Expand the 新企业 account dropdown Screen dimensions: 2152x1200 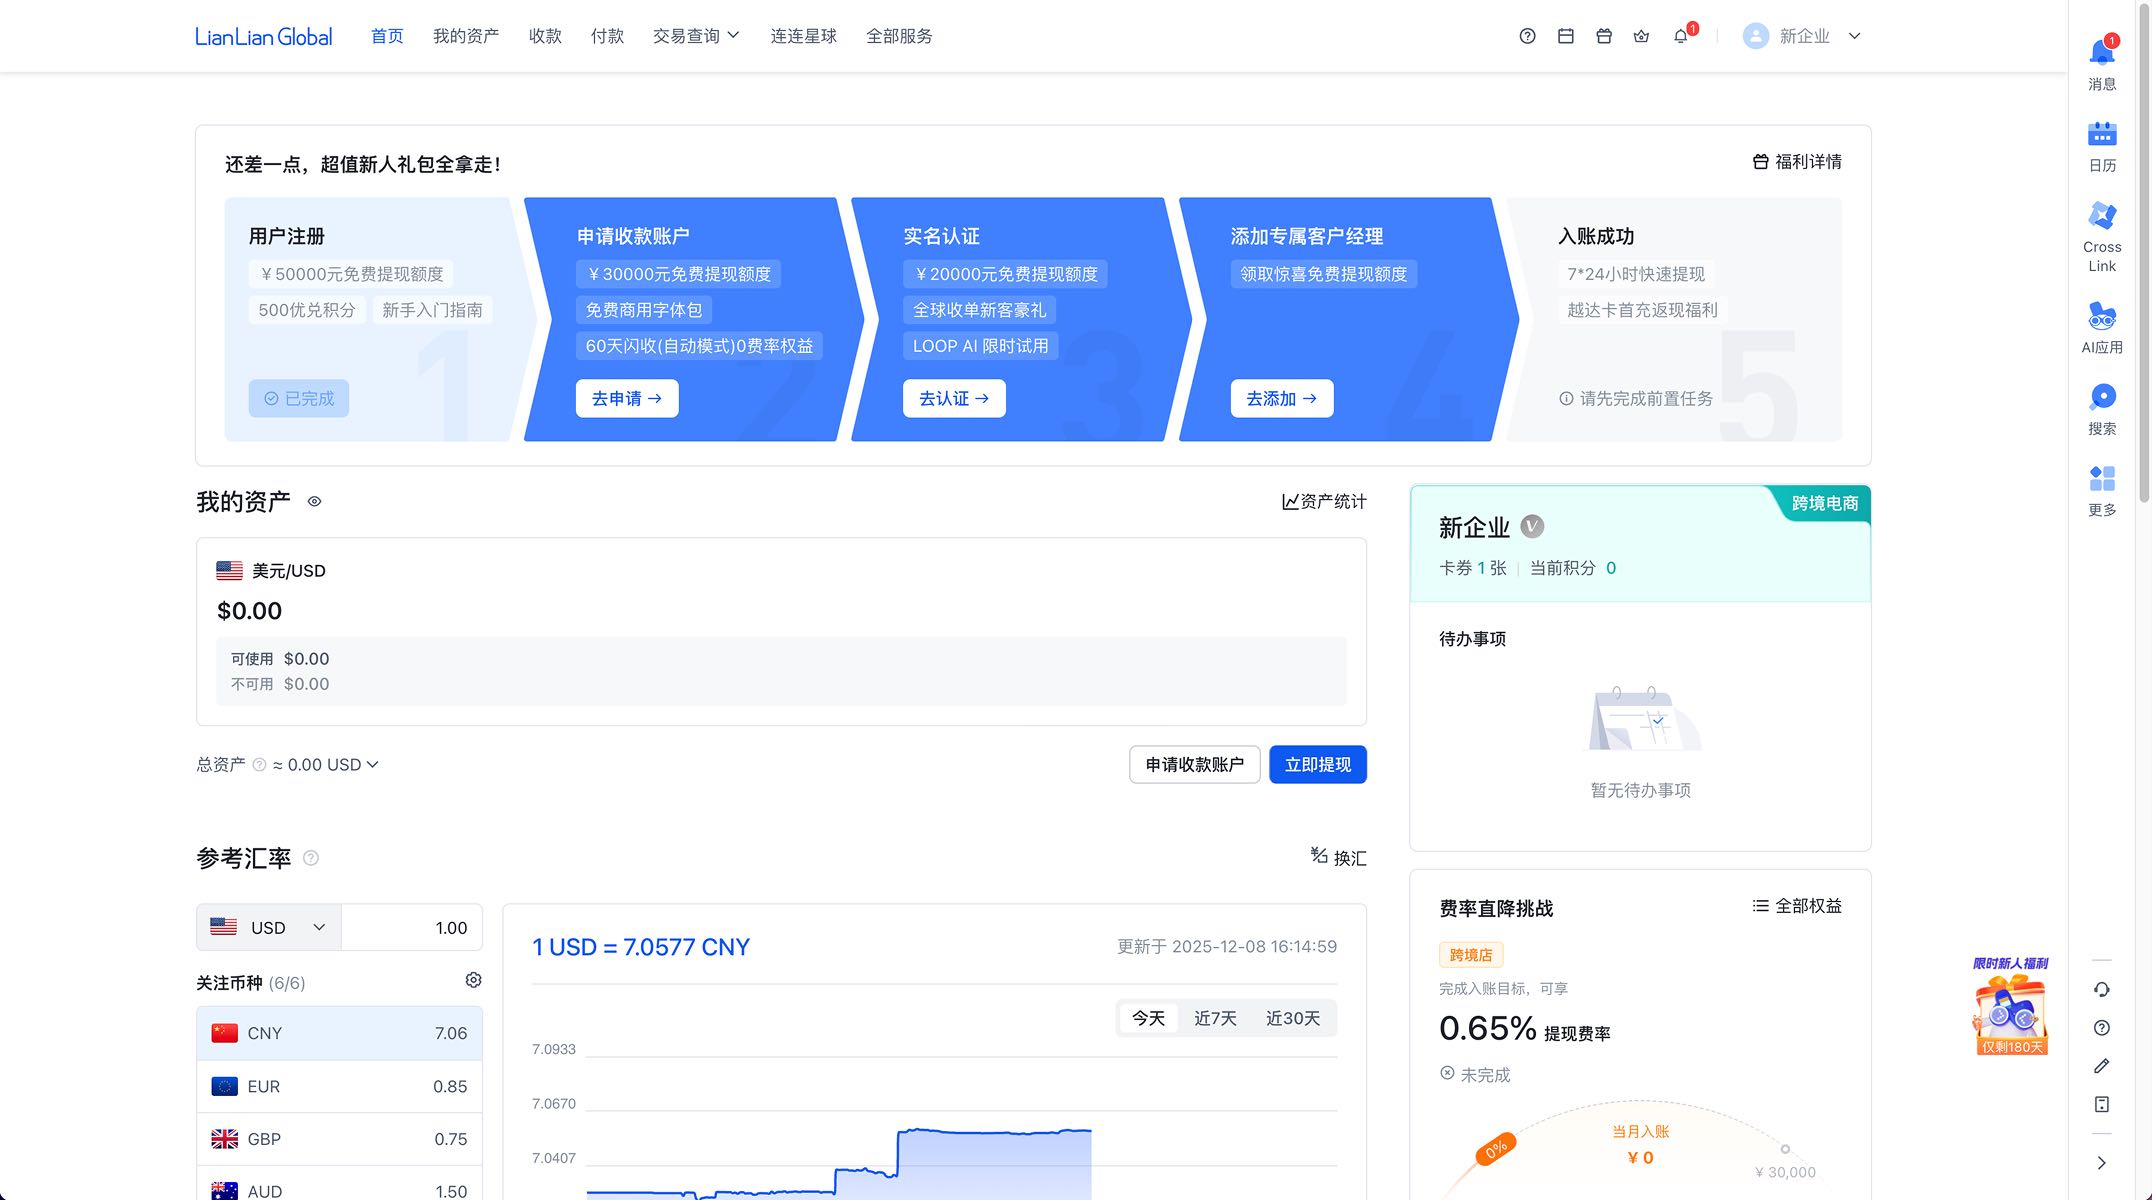1804,36
